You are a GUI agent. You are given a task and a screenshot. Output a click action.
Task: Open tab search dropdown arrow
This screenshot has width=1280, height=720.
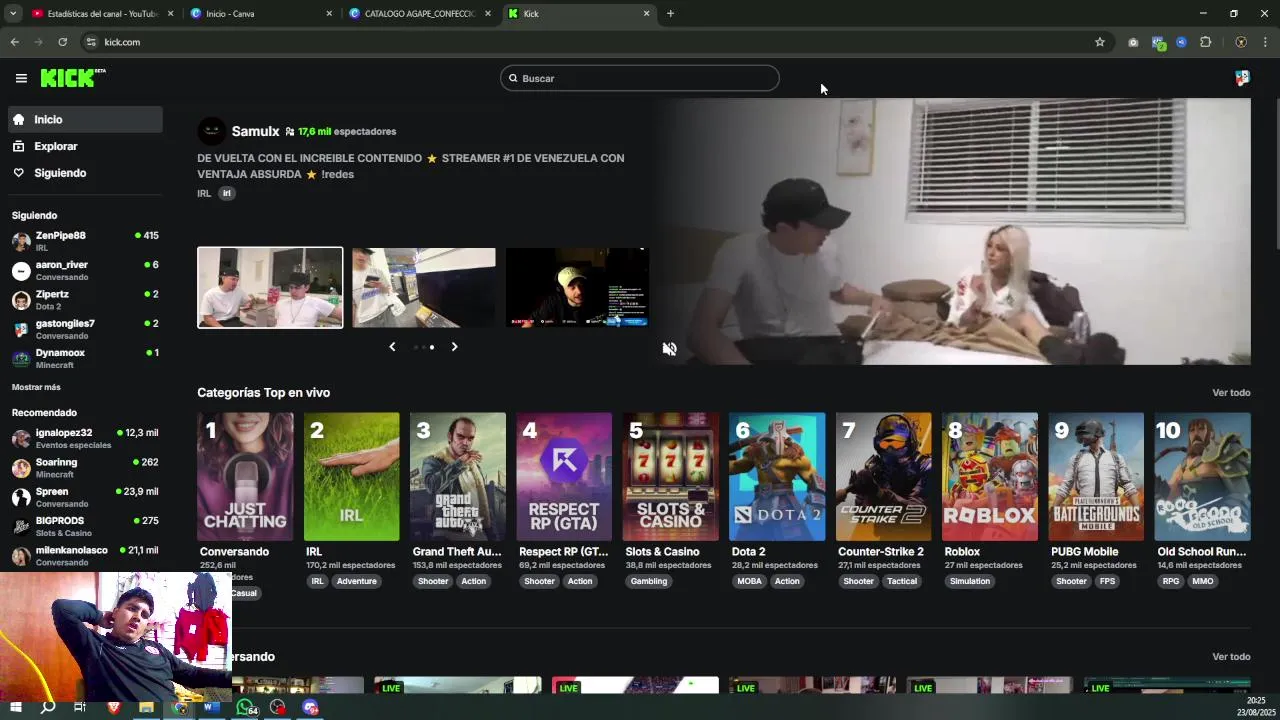point(13,14)
